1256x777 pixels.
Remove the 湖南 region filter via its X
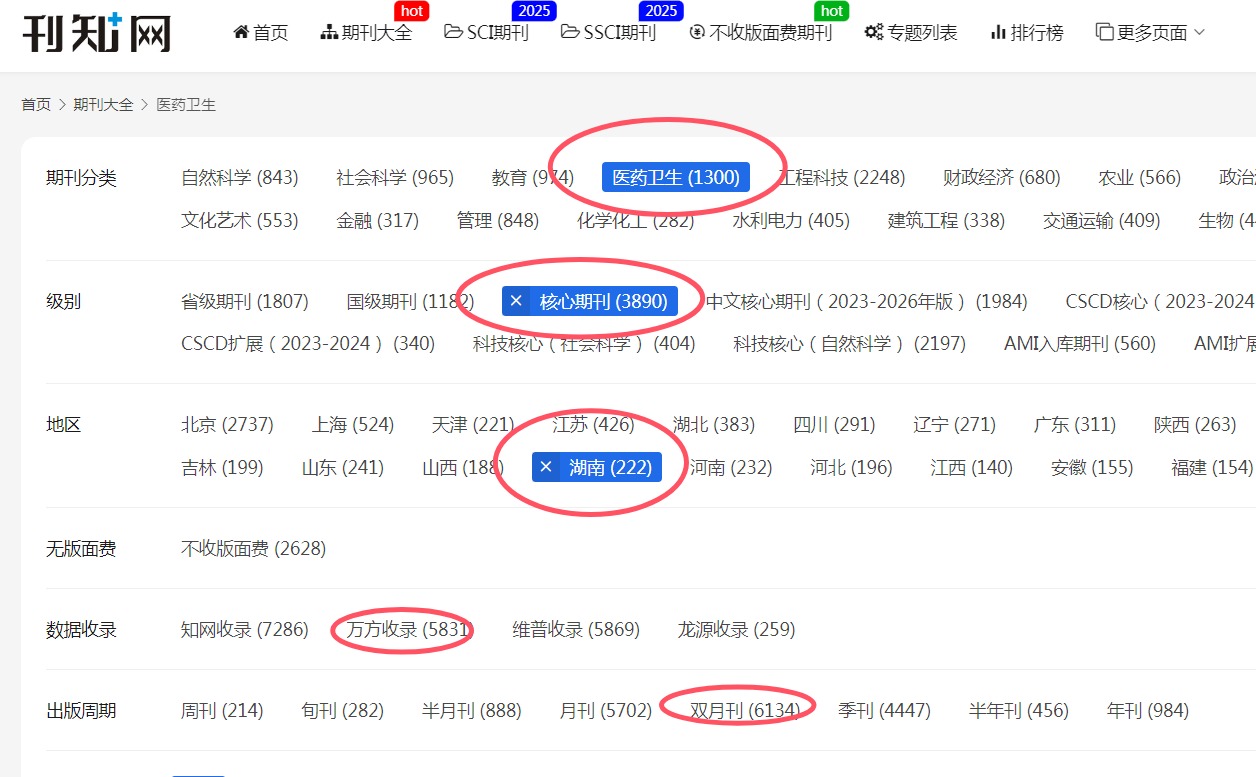coord(546,467)
